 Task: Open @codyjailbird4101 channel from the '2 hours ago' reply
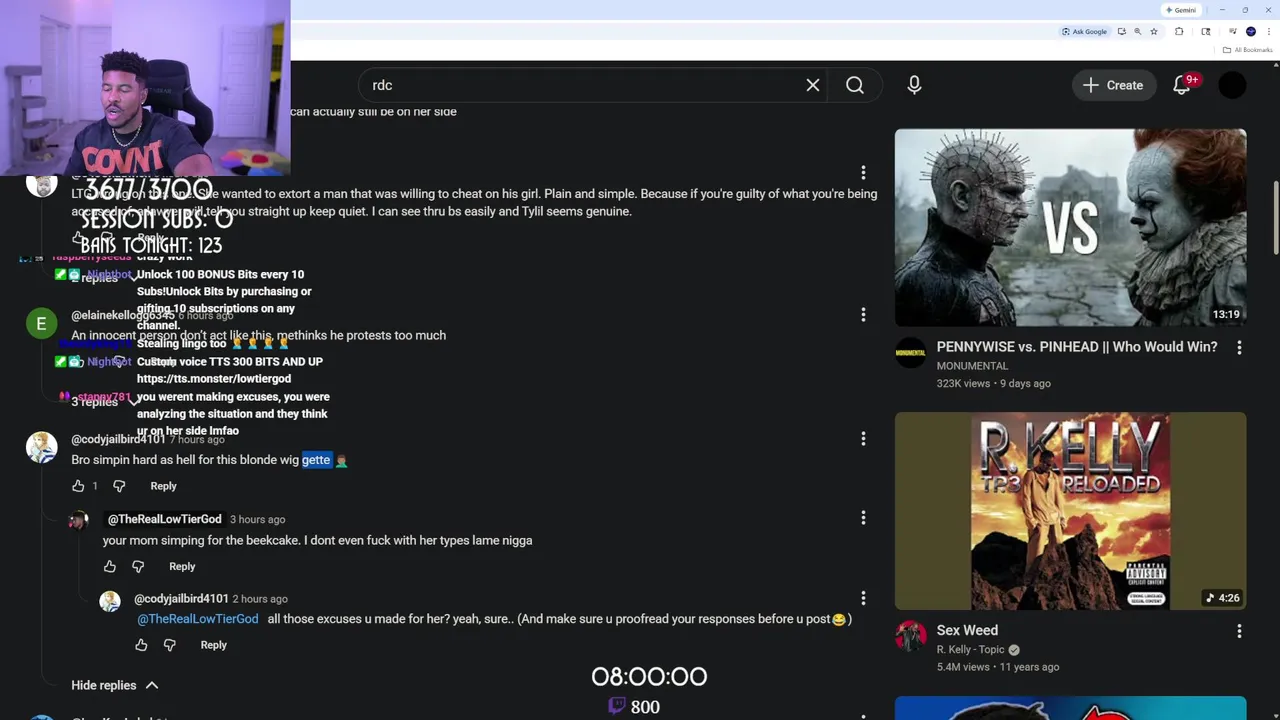coord(181,599)
